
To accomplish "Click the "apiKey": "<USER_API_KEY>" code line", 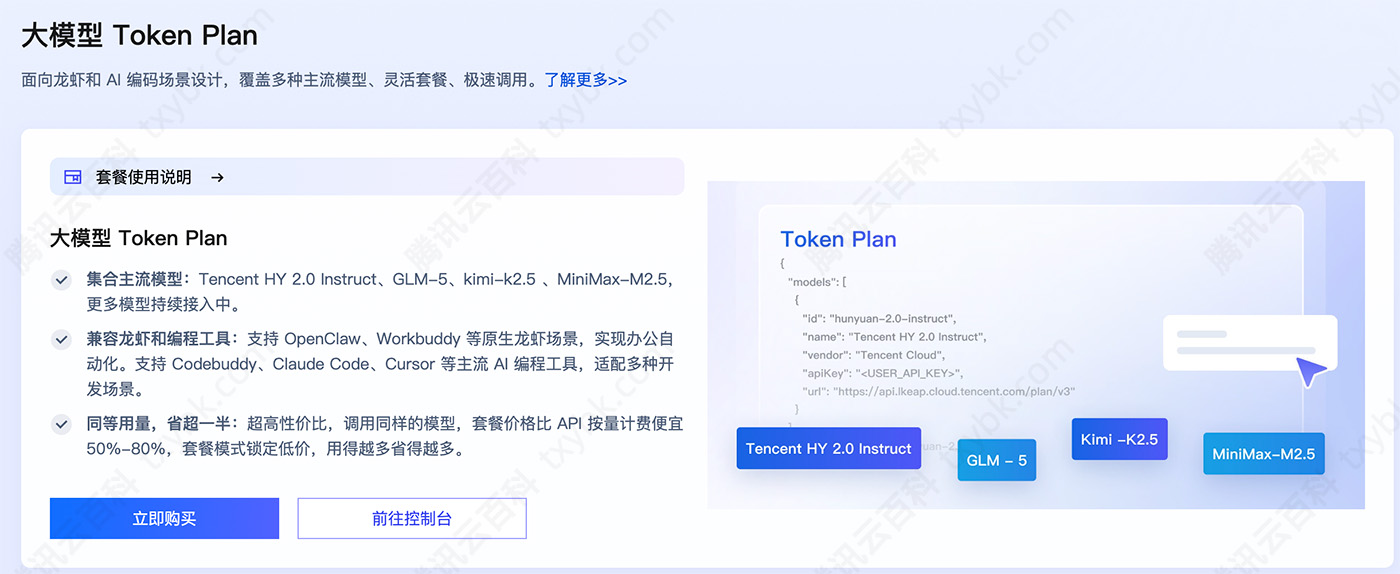I will tap(882, 373).
